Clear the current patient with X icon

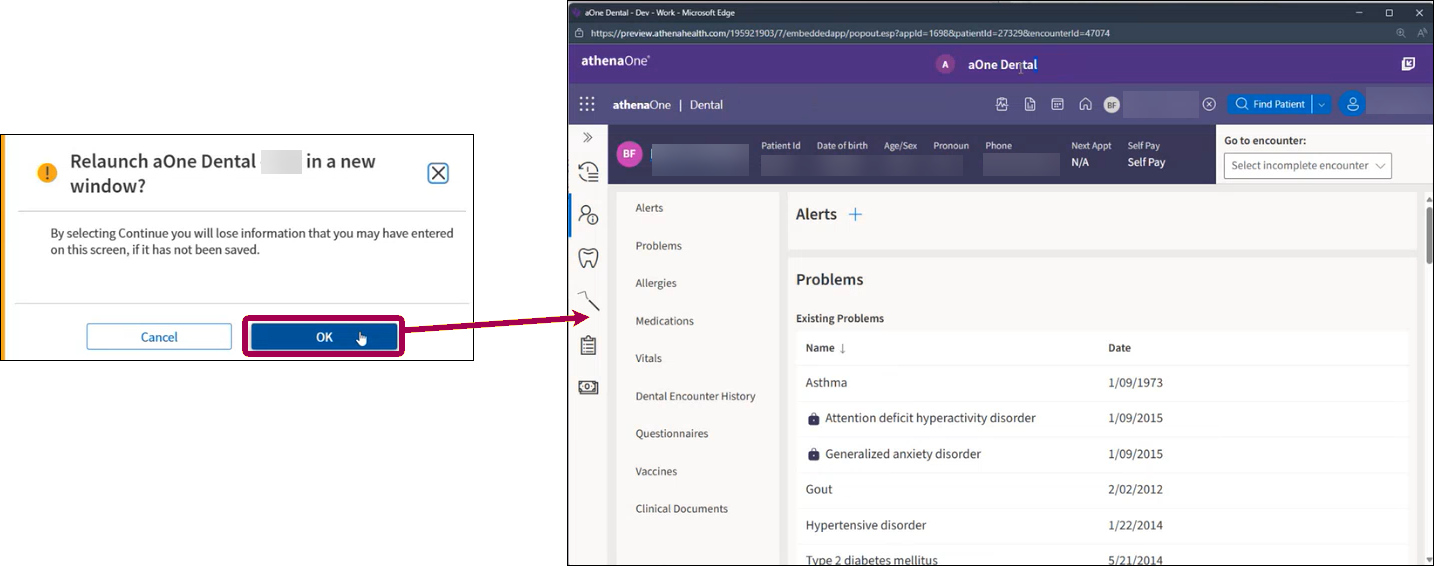click(x=1209, y=104)
